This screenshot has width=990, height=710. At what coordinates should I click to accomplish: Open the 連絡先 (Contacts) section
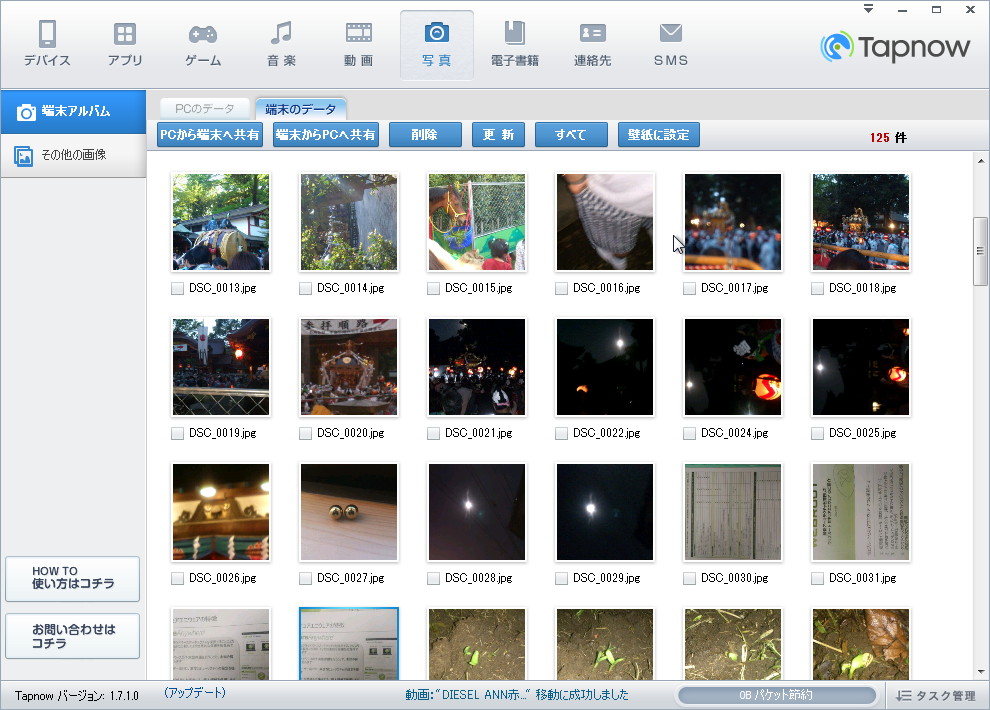tap(592, 44)
